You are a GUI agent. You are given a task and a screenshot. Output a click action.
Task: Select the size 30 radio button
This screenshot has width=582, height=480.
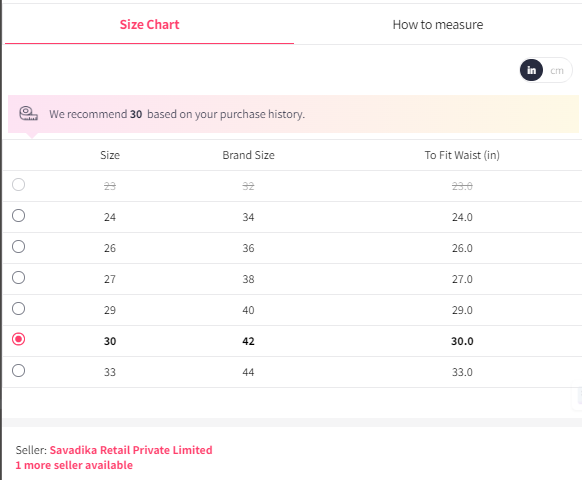19,339
